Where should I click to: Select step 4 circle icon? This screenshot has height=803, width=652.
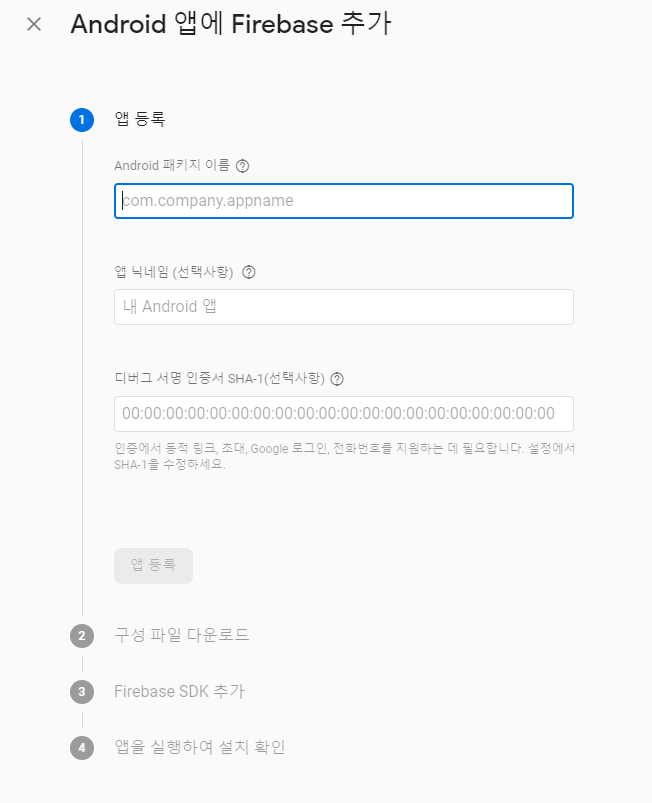[x=82, y=748]
